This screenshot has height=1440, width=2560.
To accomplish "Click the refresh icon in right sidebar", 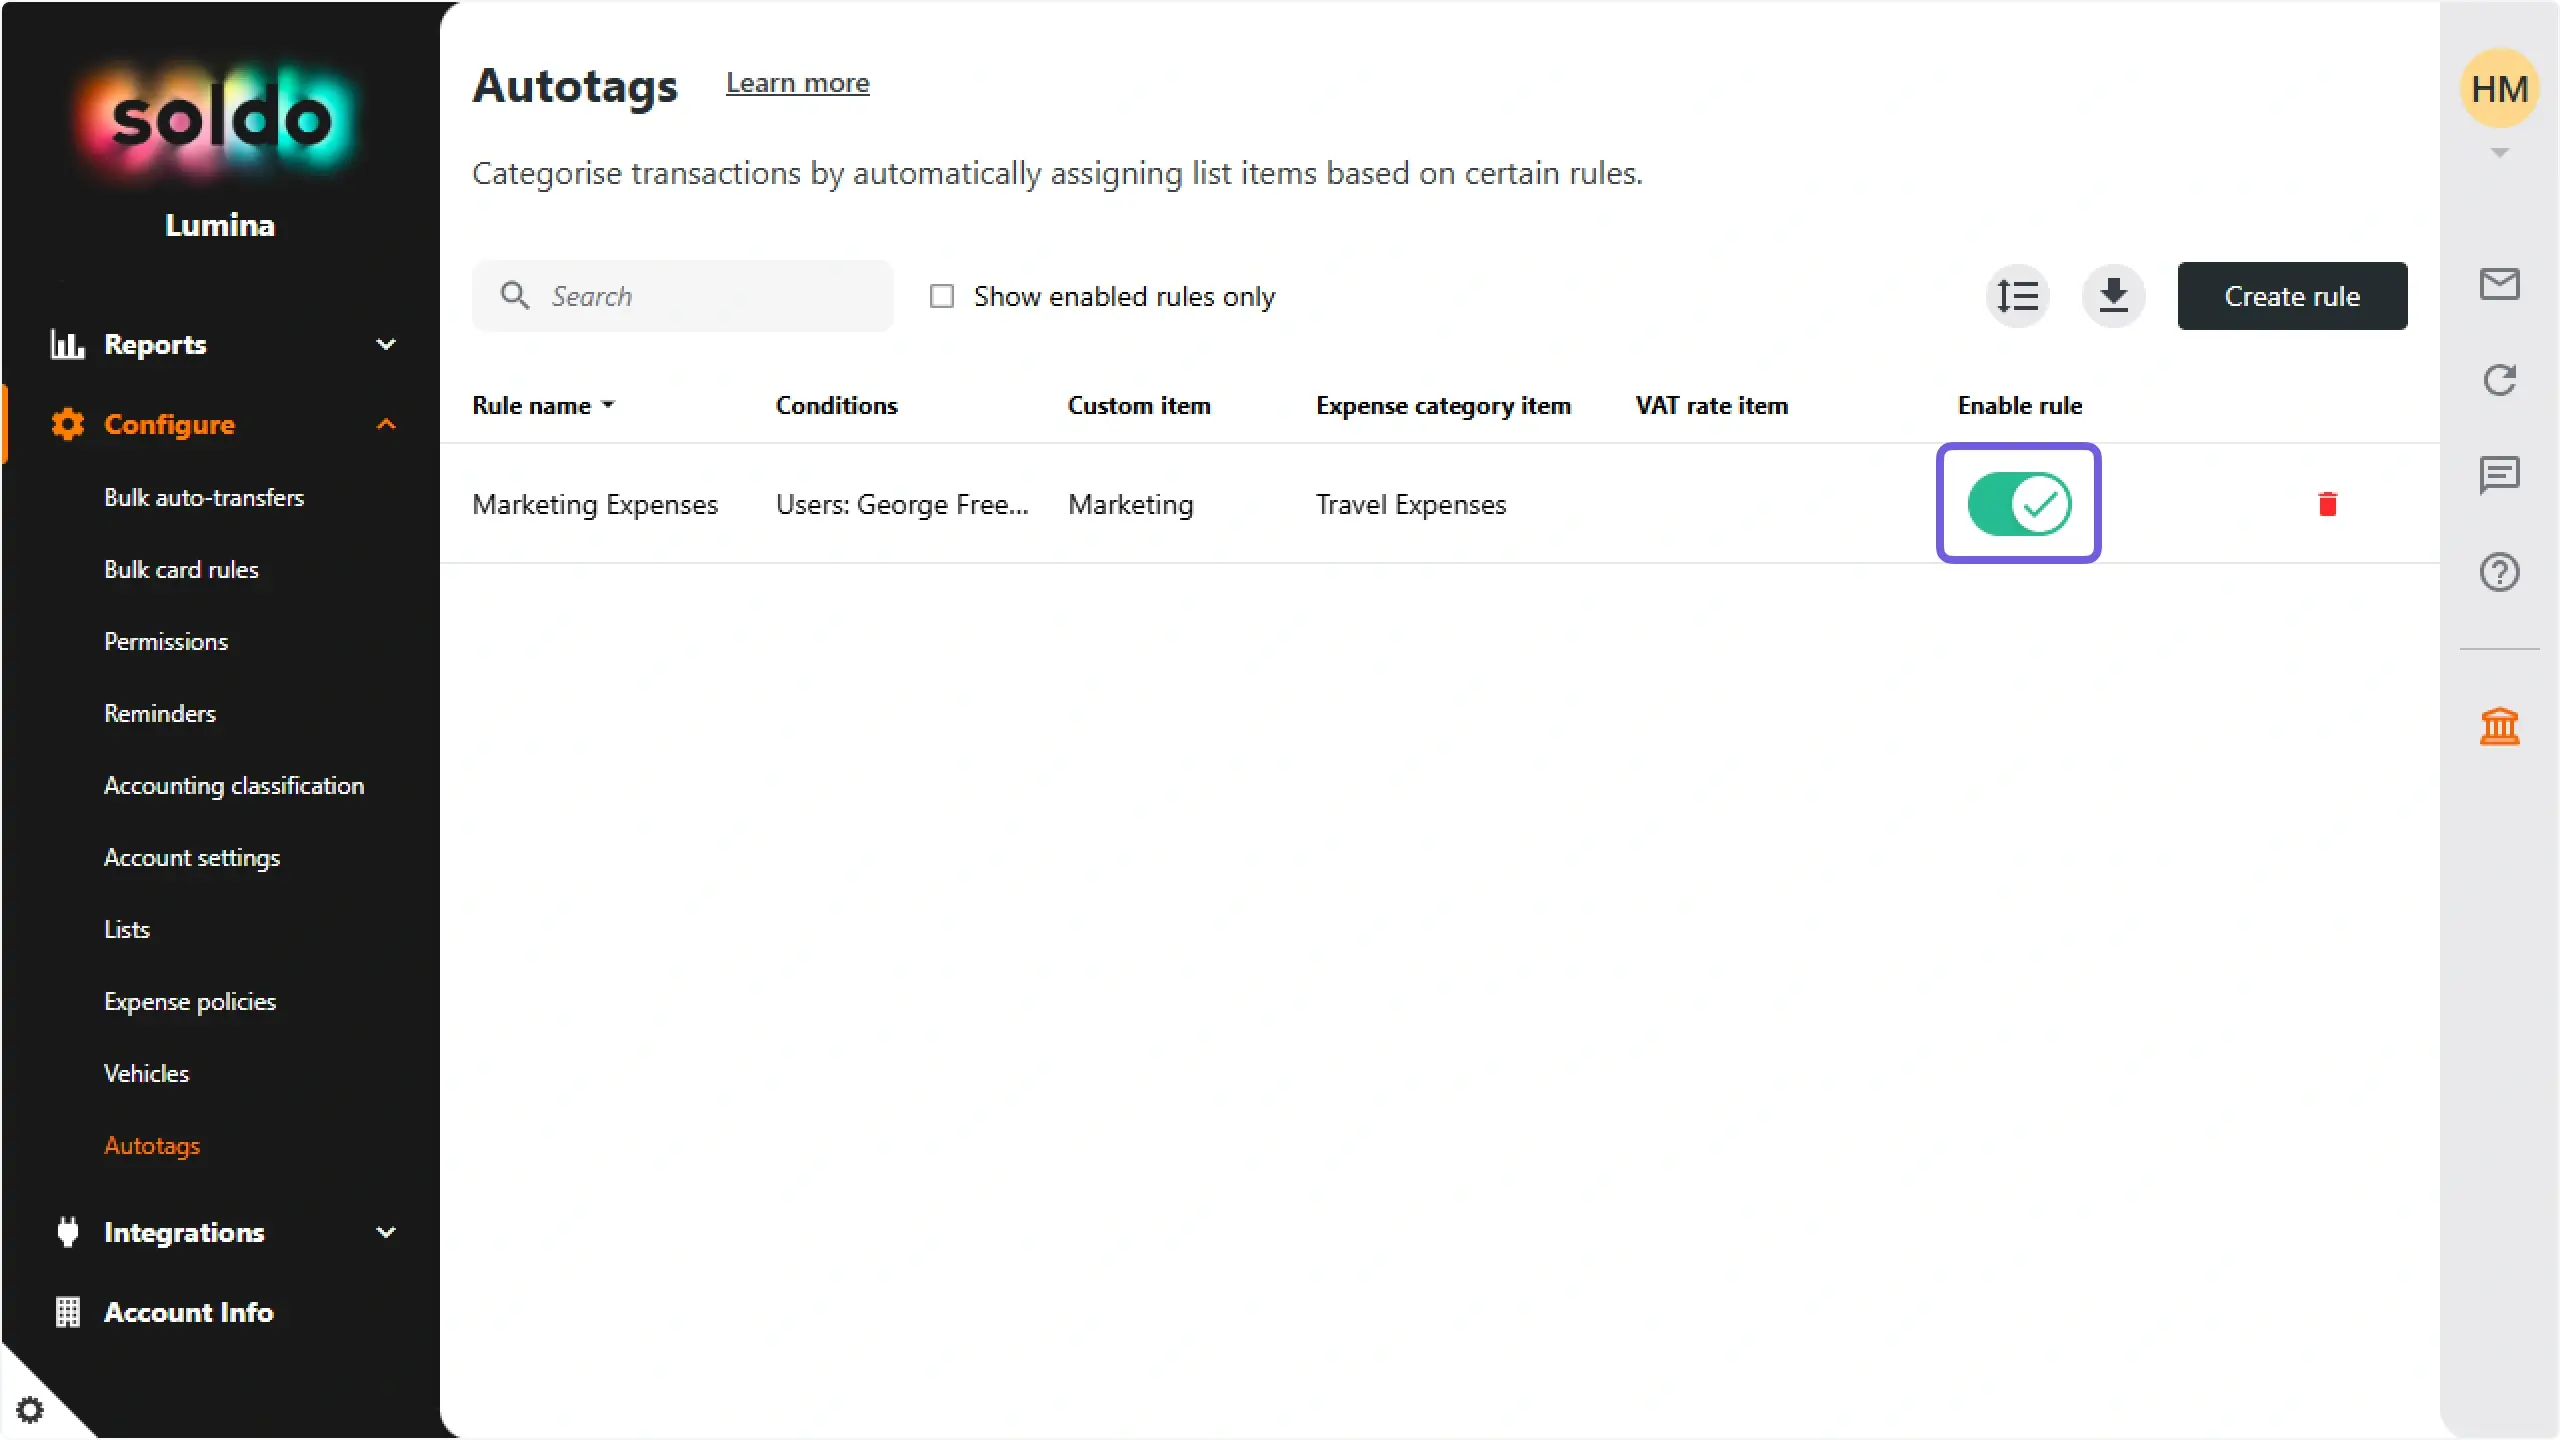I will pos(2499,380).
